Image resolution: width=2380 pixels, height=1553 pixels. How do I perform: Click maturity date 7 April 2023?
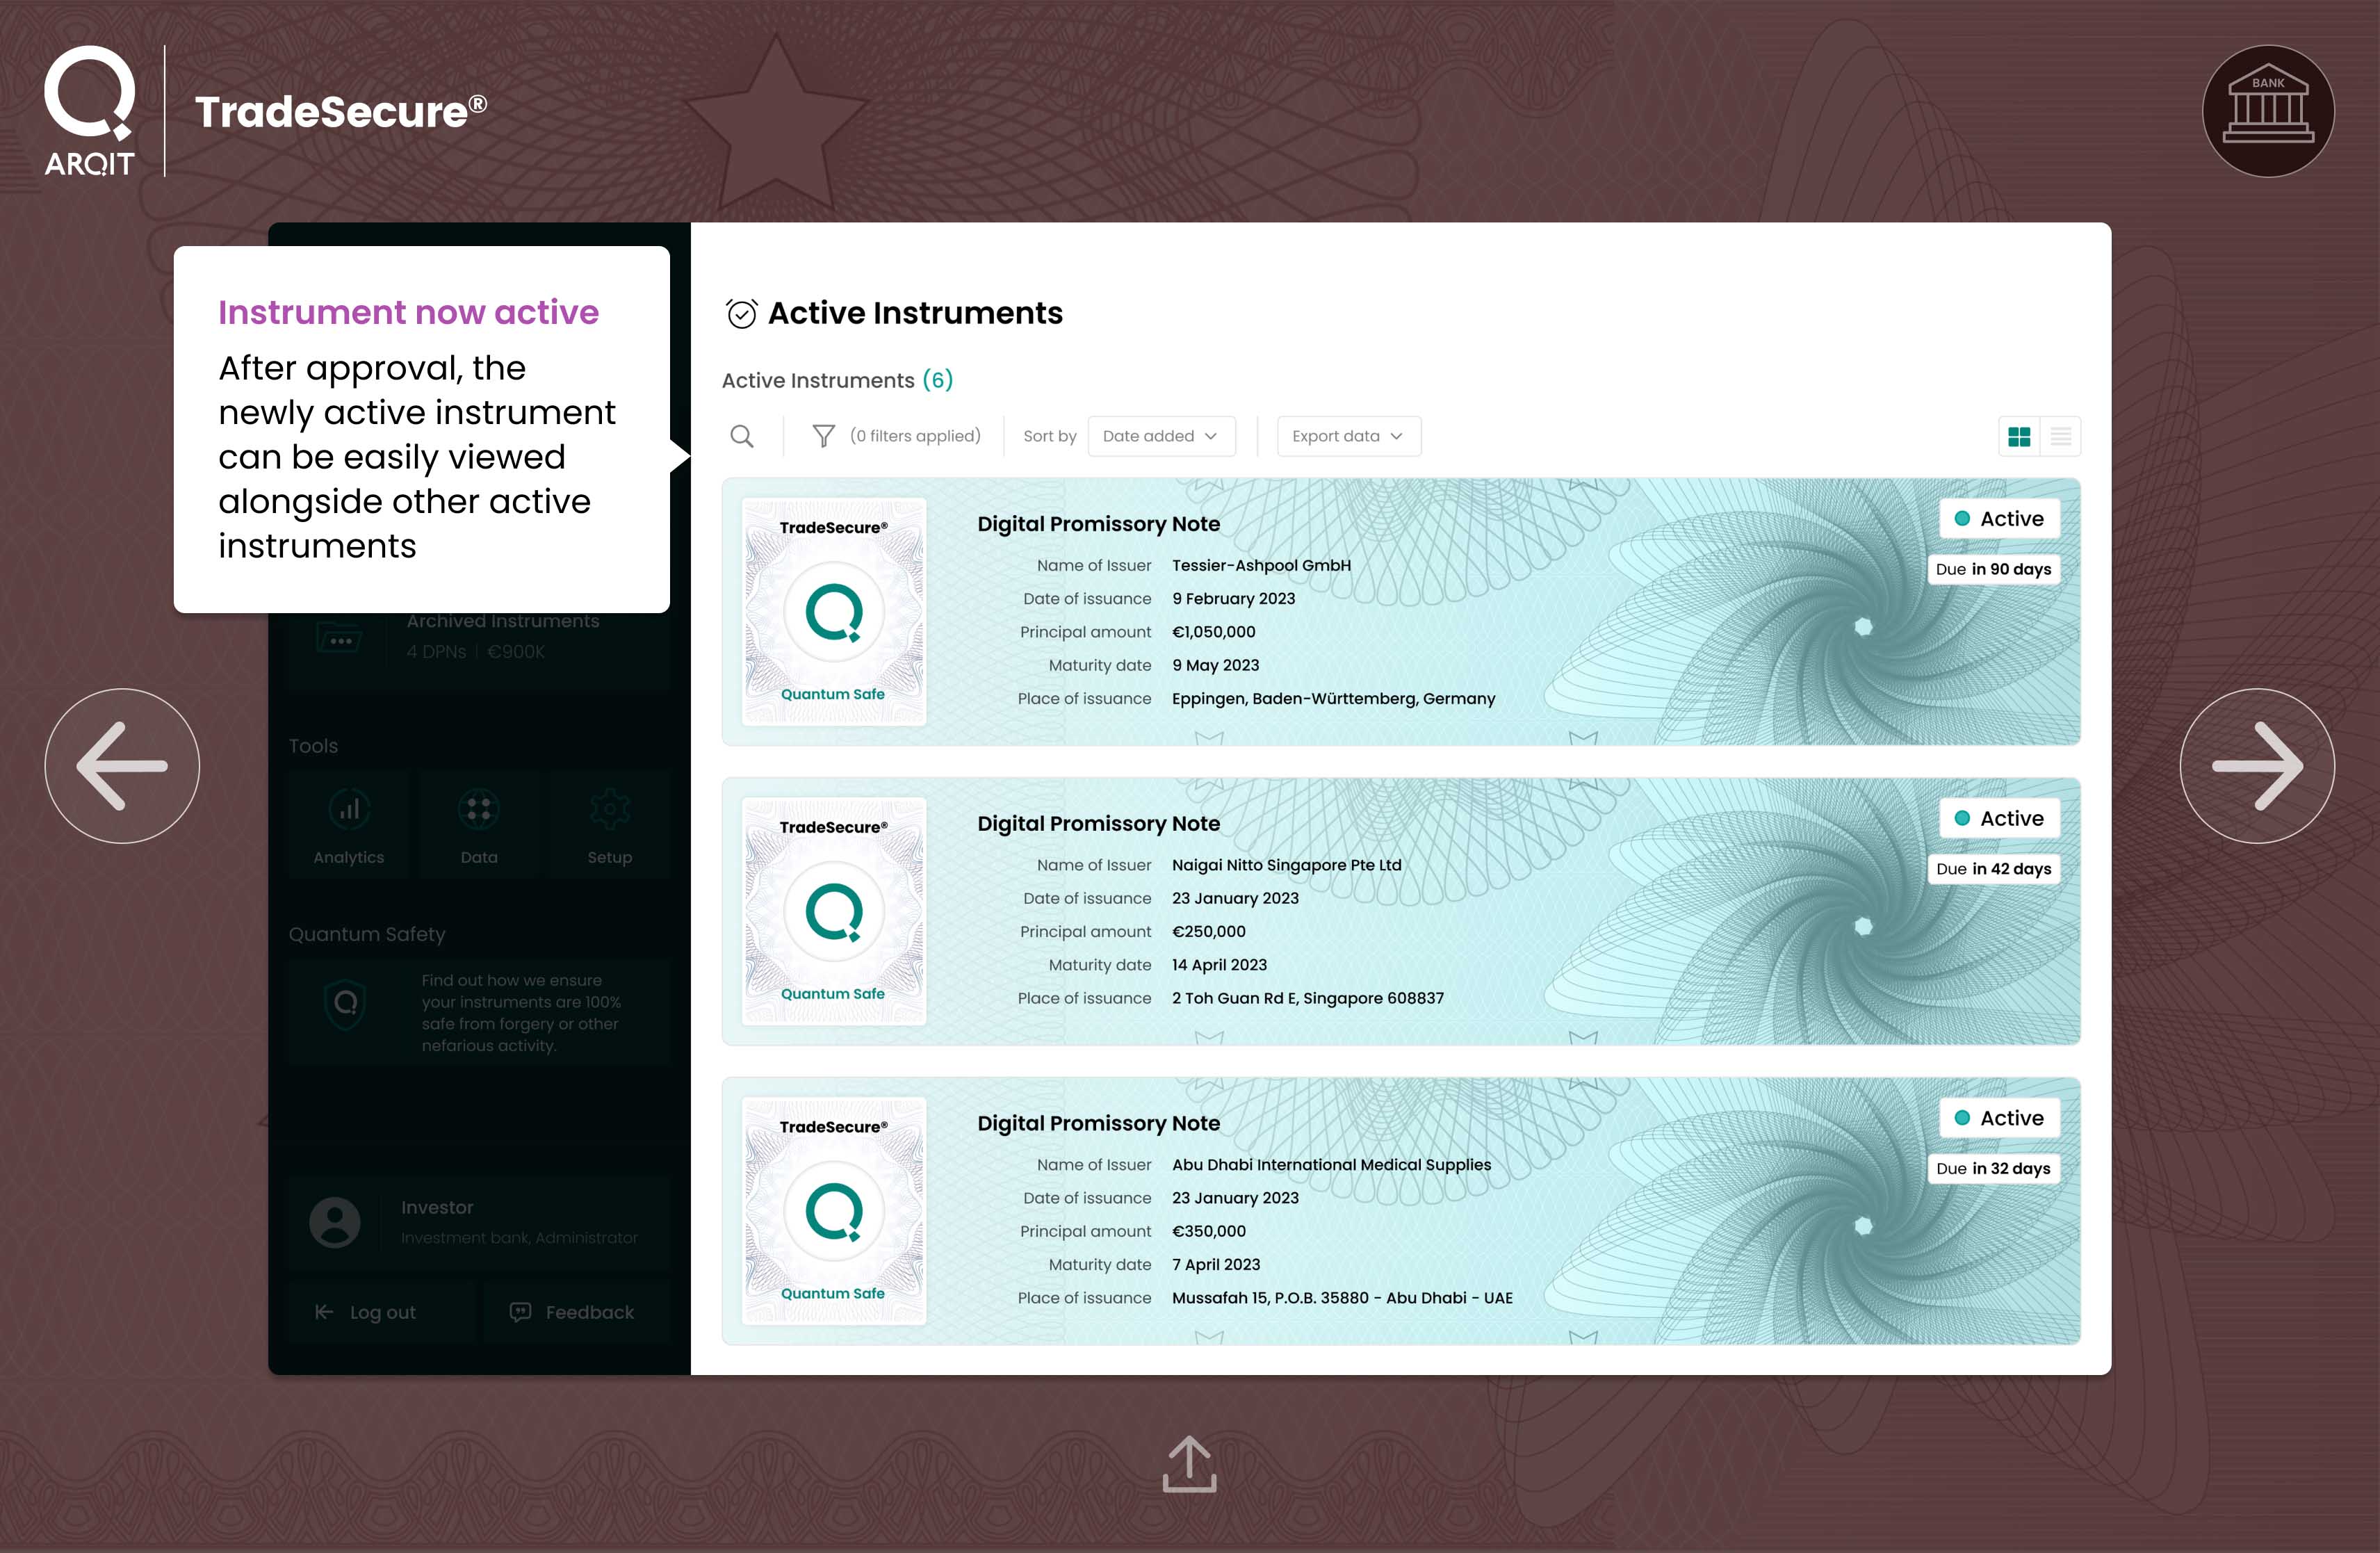[1216, 1265]
